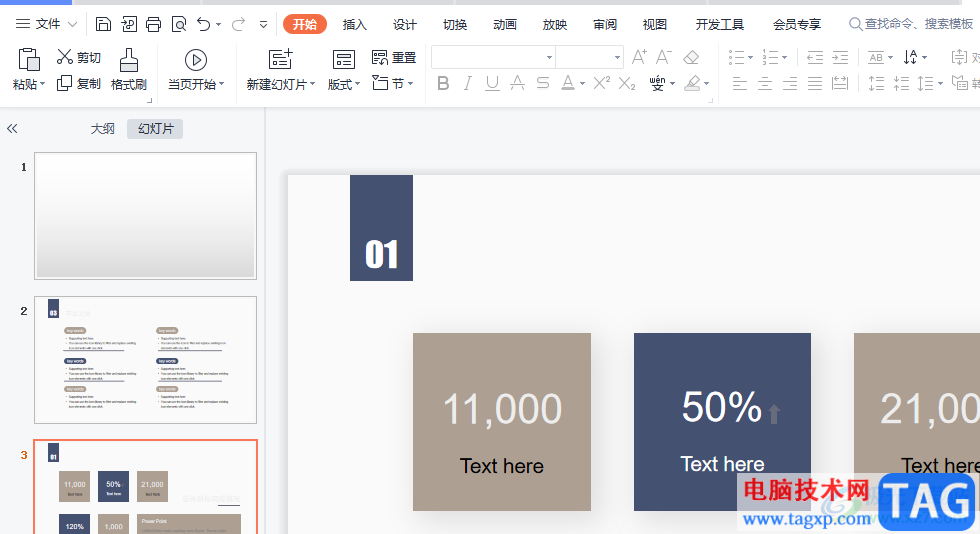The width and height of the screenshot is (980, 534).
Task: Click the Save icon in quick access toolbar
Action: [103, 24]
